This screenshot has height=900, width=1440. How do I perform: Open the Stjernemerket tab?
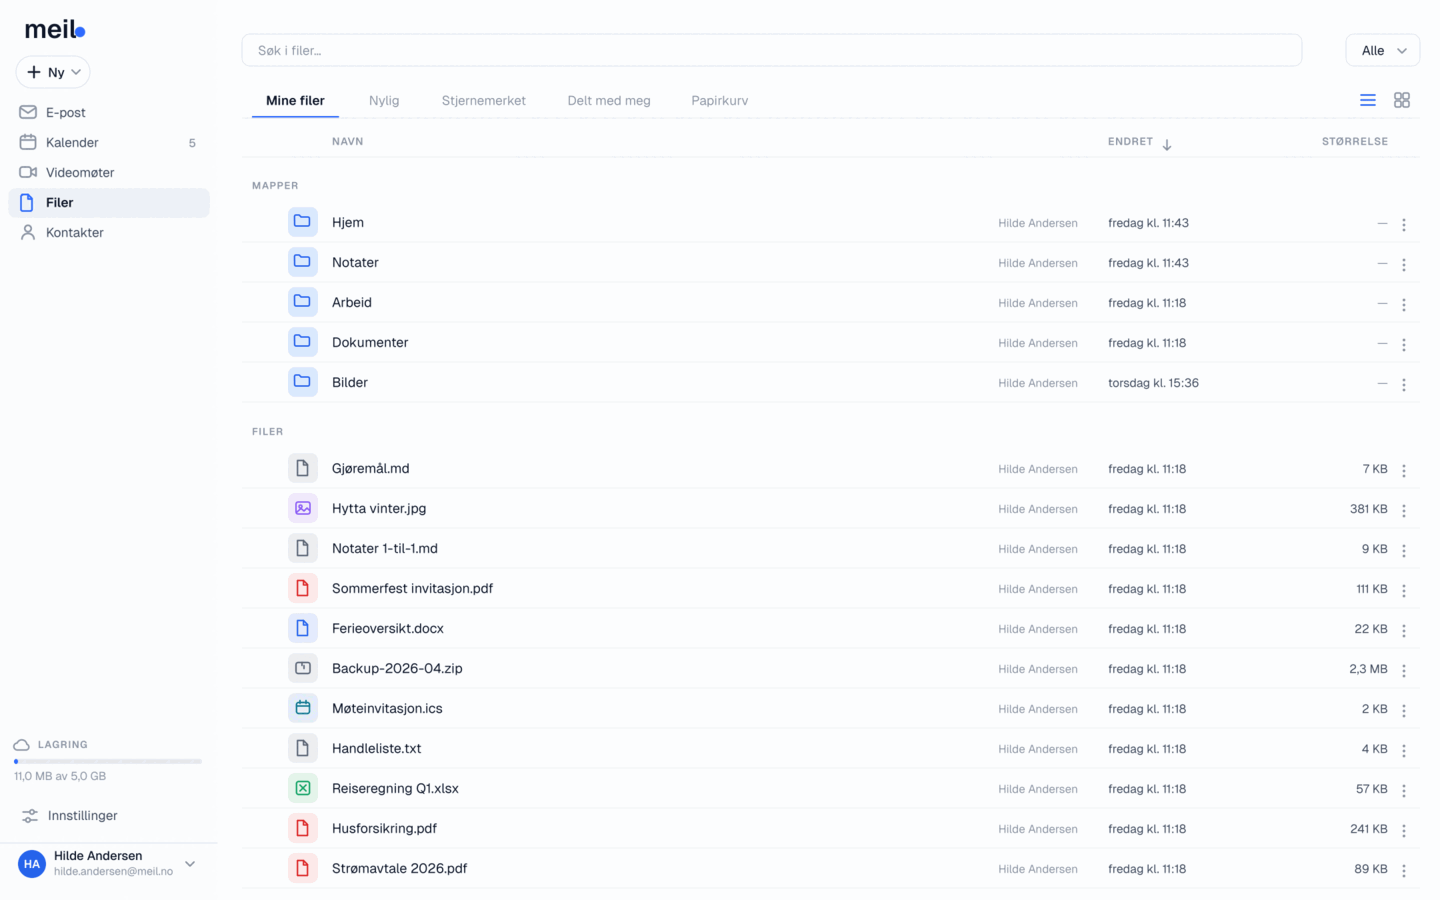tap(484, 100)
